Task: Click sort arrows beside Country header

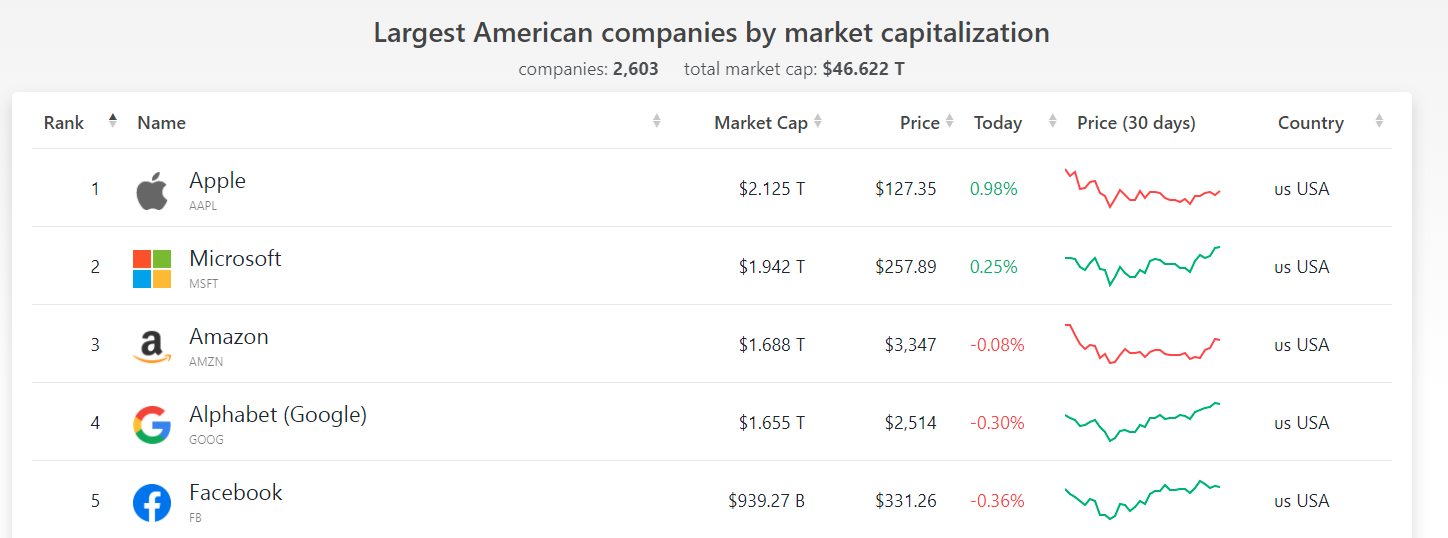Action: coord(1379,122)
